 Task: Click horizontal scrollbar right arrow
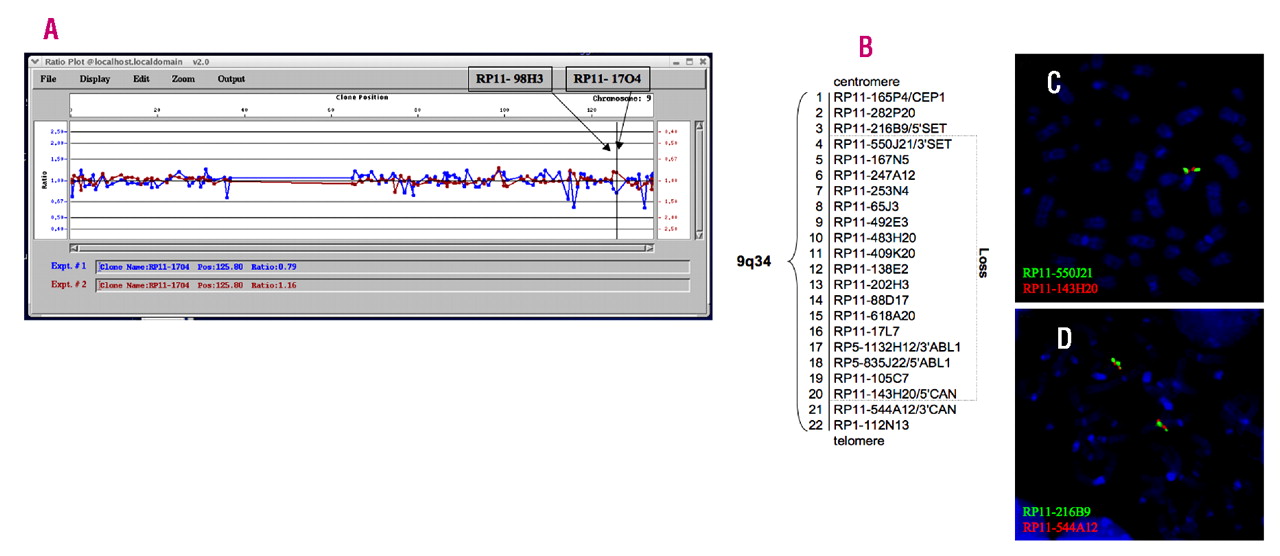[x=649, y=247]
